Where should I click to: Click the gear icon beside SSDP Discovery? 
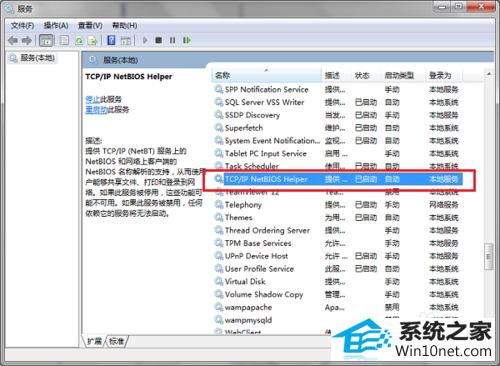[219, 115]
